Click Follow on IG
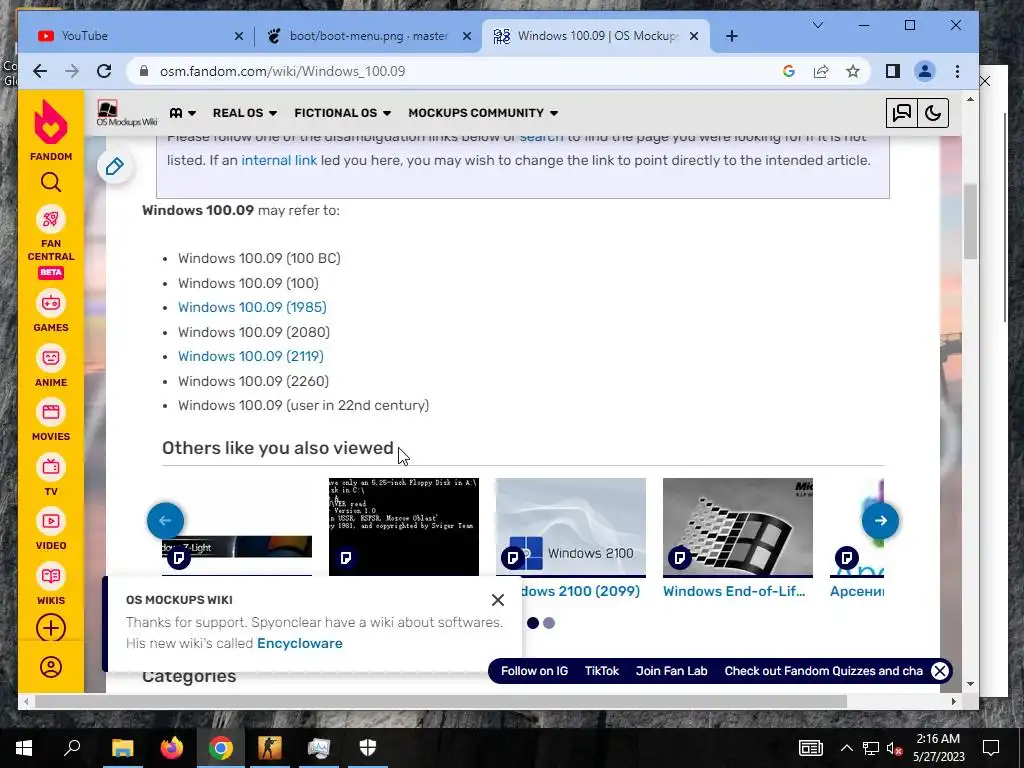The image size is (1024, 768). click(534, 671)
